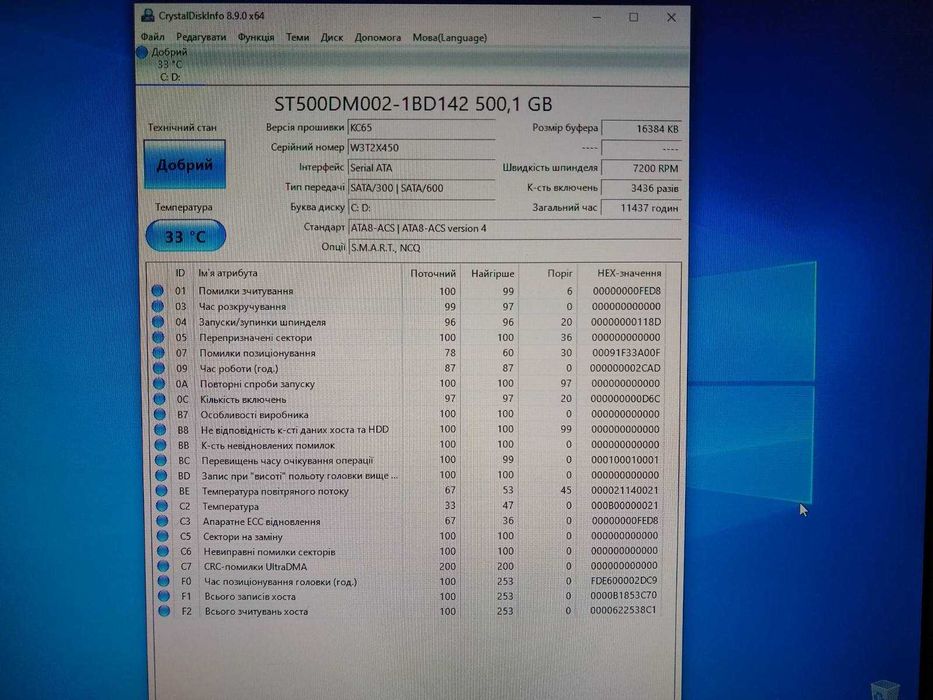The image size is (933, 700).
Task: Click HEX value FDE600002DC9
Action: click(x=624, y=580)
